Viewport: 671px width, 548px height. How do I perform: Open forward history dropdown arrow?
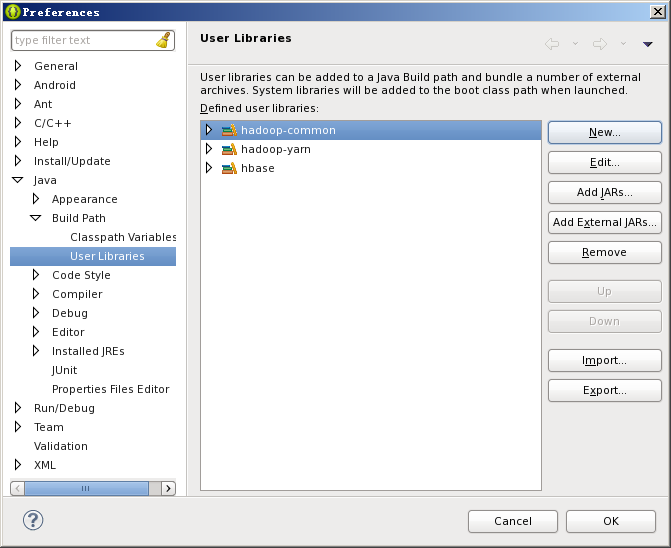(x=623, y=43)
